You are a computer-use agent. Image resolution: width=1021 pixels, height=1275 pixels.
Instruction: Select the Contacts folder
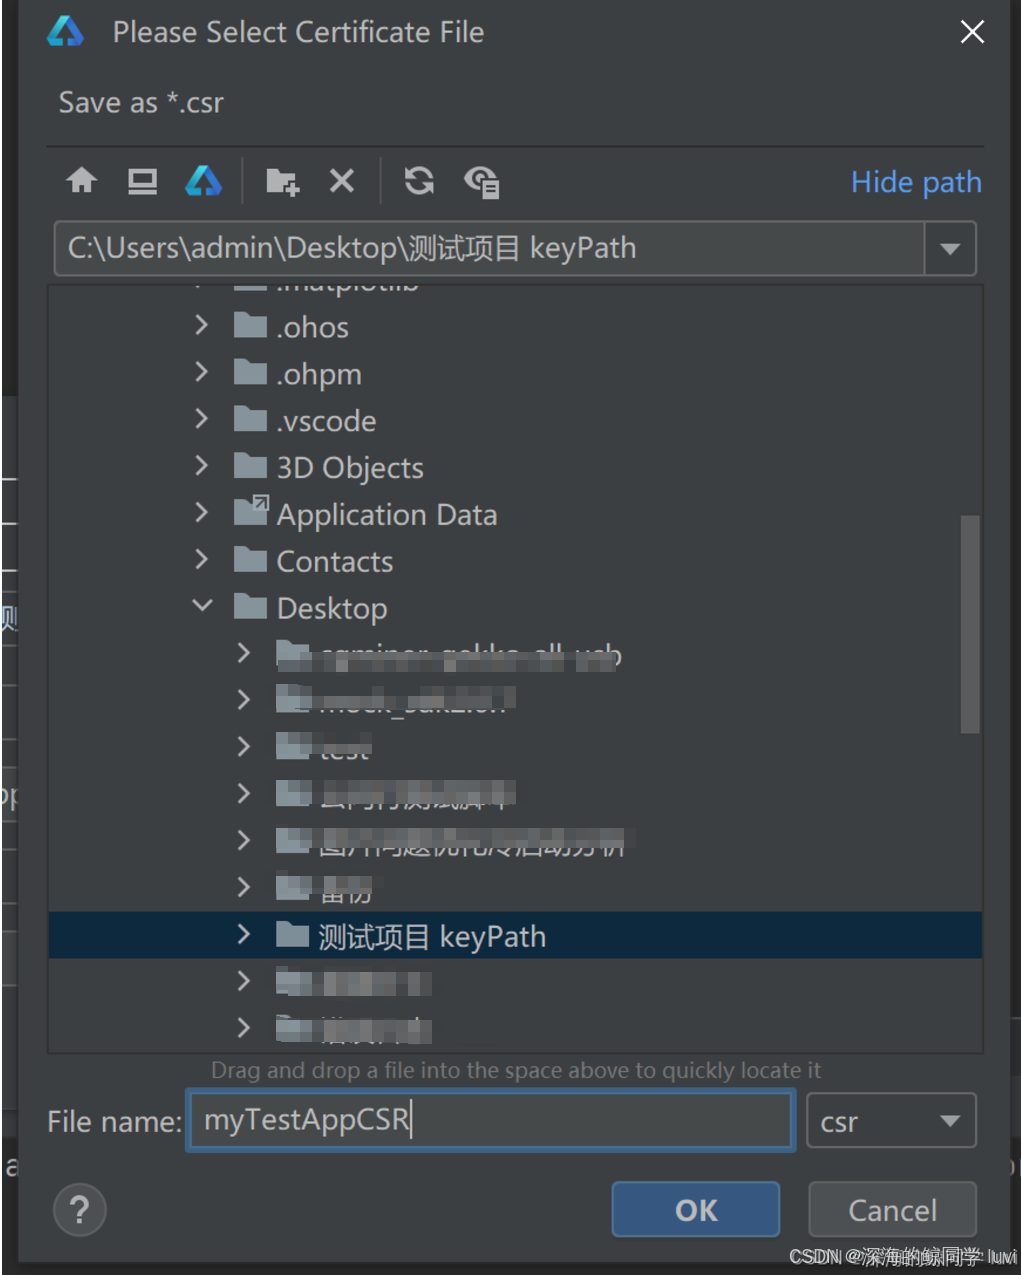tap(335, 561)
